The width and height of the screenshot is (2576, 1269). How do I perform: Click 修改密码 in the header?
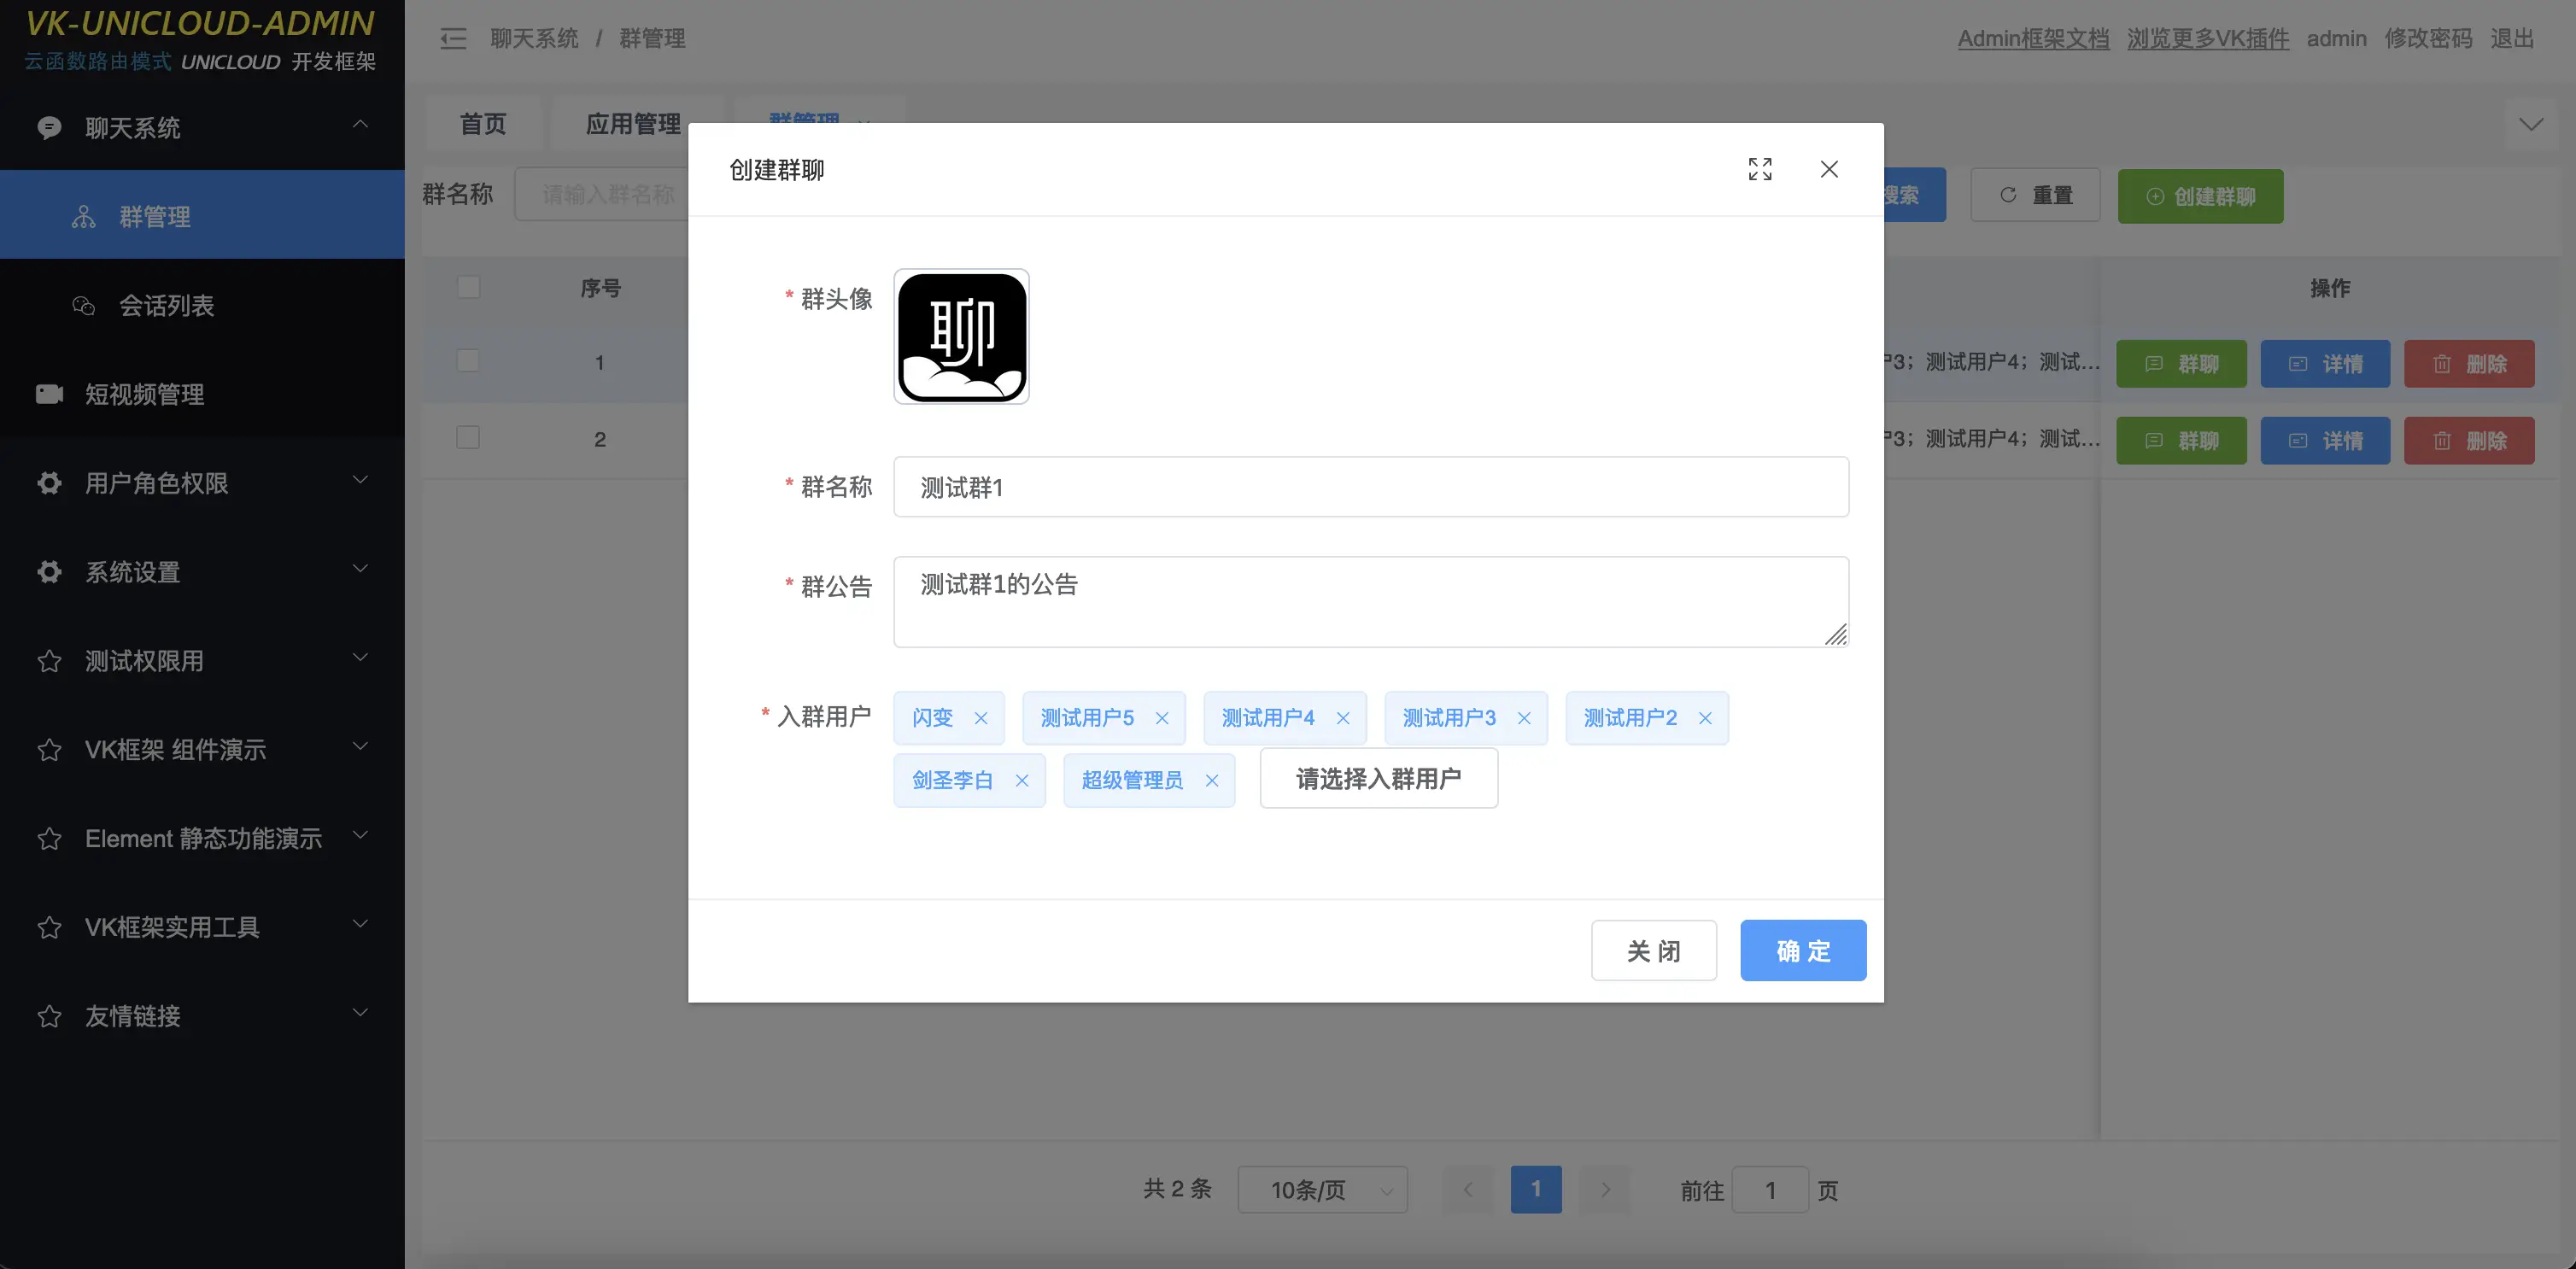[2428, 38]
